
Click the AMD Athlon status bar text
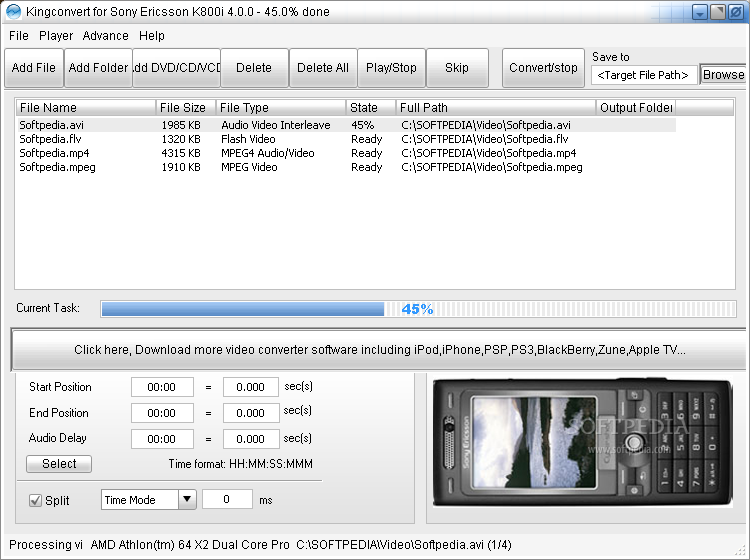pyautogui.click(x=190, y=545)
